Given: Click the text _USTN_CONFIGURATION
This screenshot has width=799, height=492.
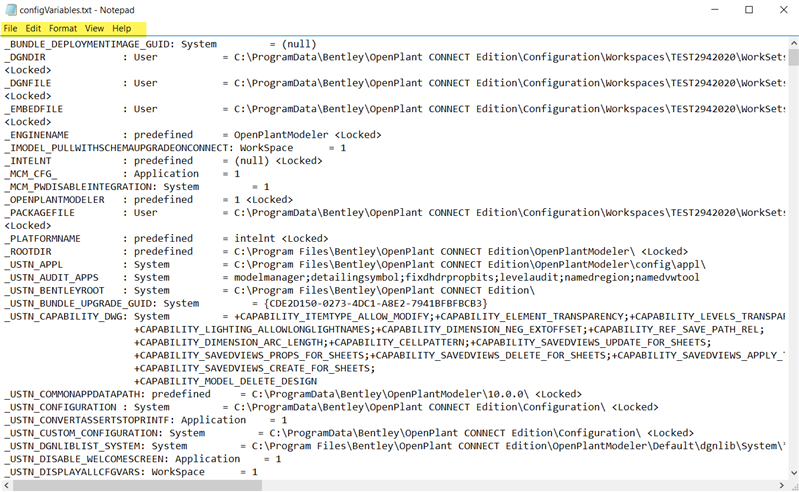Looking at the screenshot, I should (x=60, y=407).
